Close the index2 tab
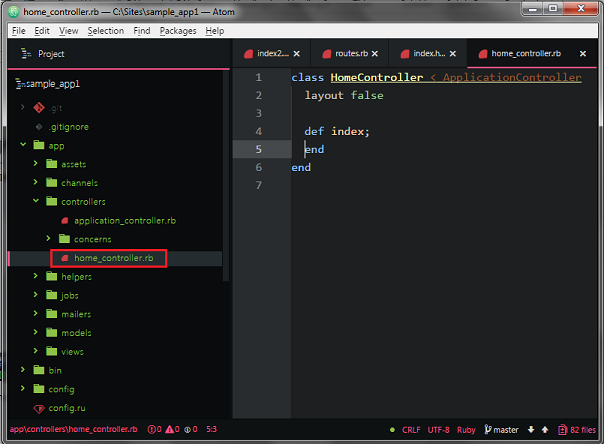 [297, 54]
